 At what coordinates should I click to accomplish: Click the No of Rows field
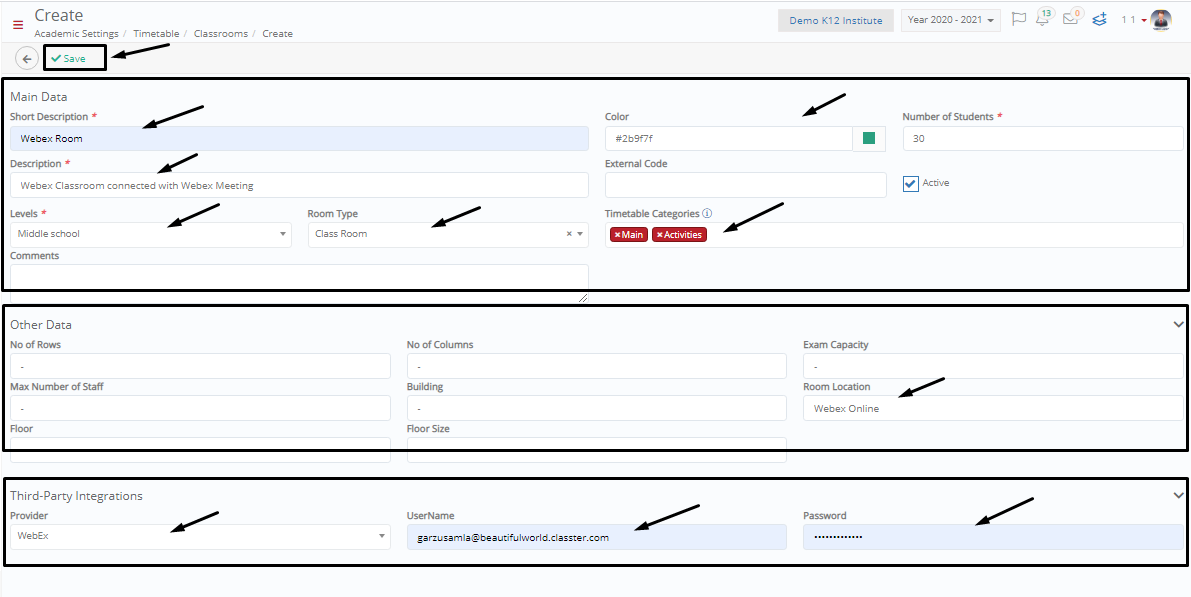click(201, 366)
